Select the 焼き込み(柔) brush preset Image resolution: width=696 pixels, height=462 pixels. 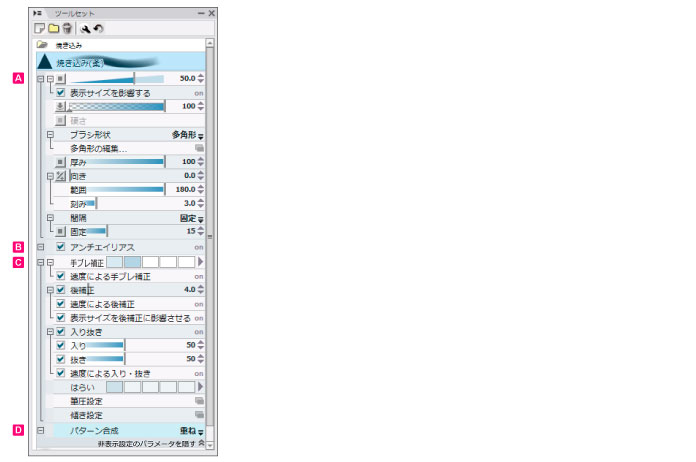tap(118, 61)
